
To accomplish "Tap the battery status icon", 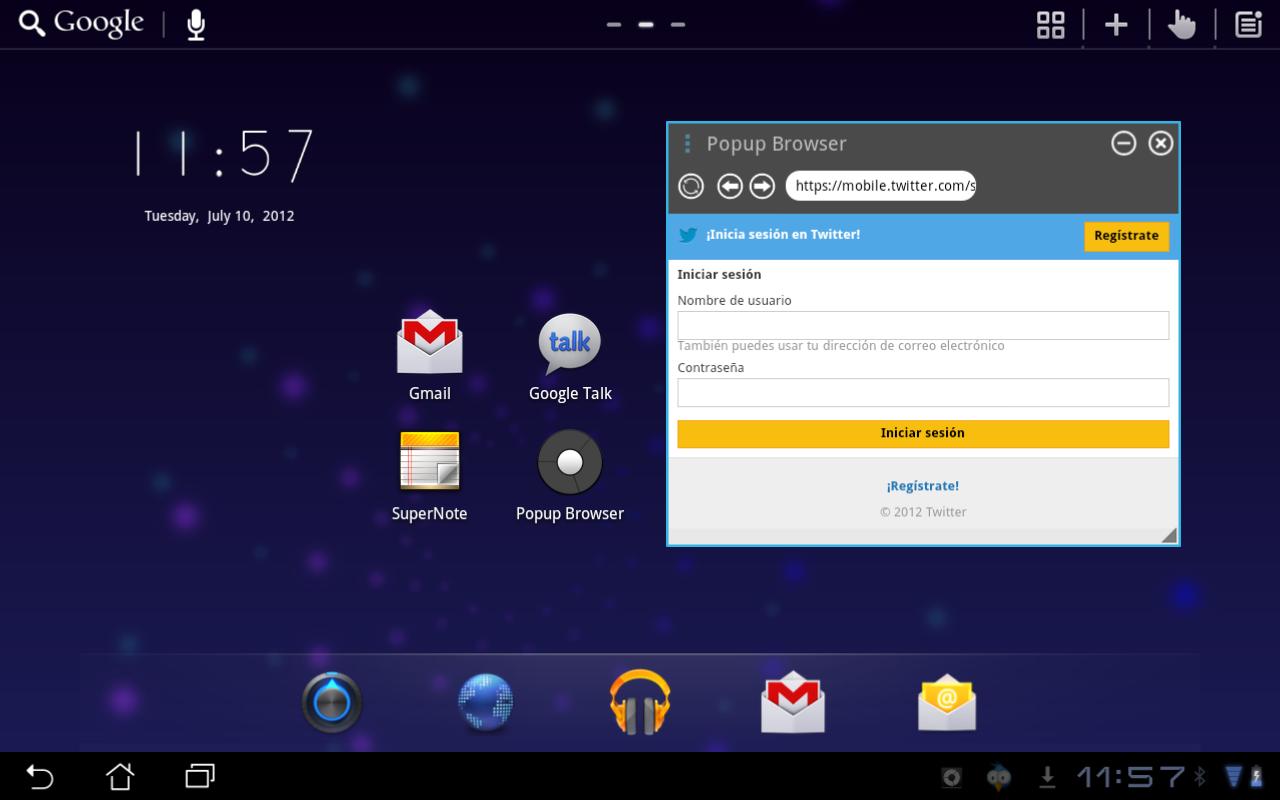I will (x=1256, y=777).
